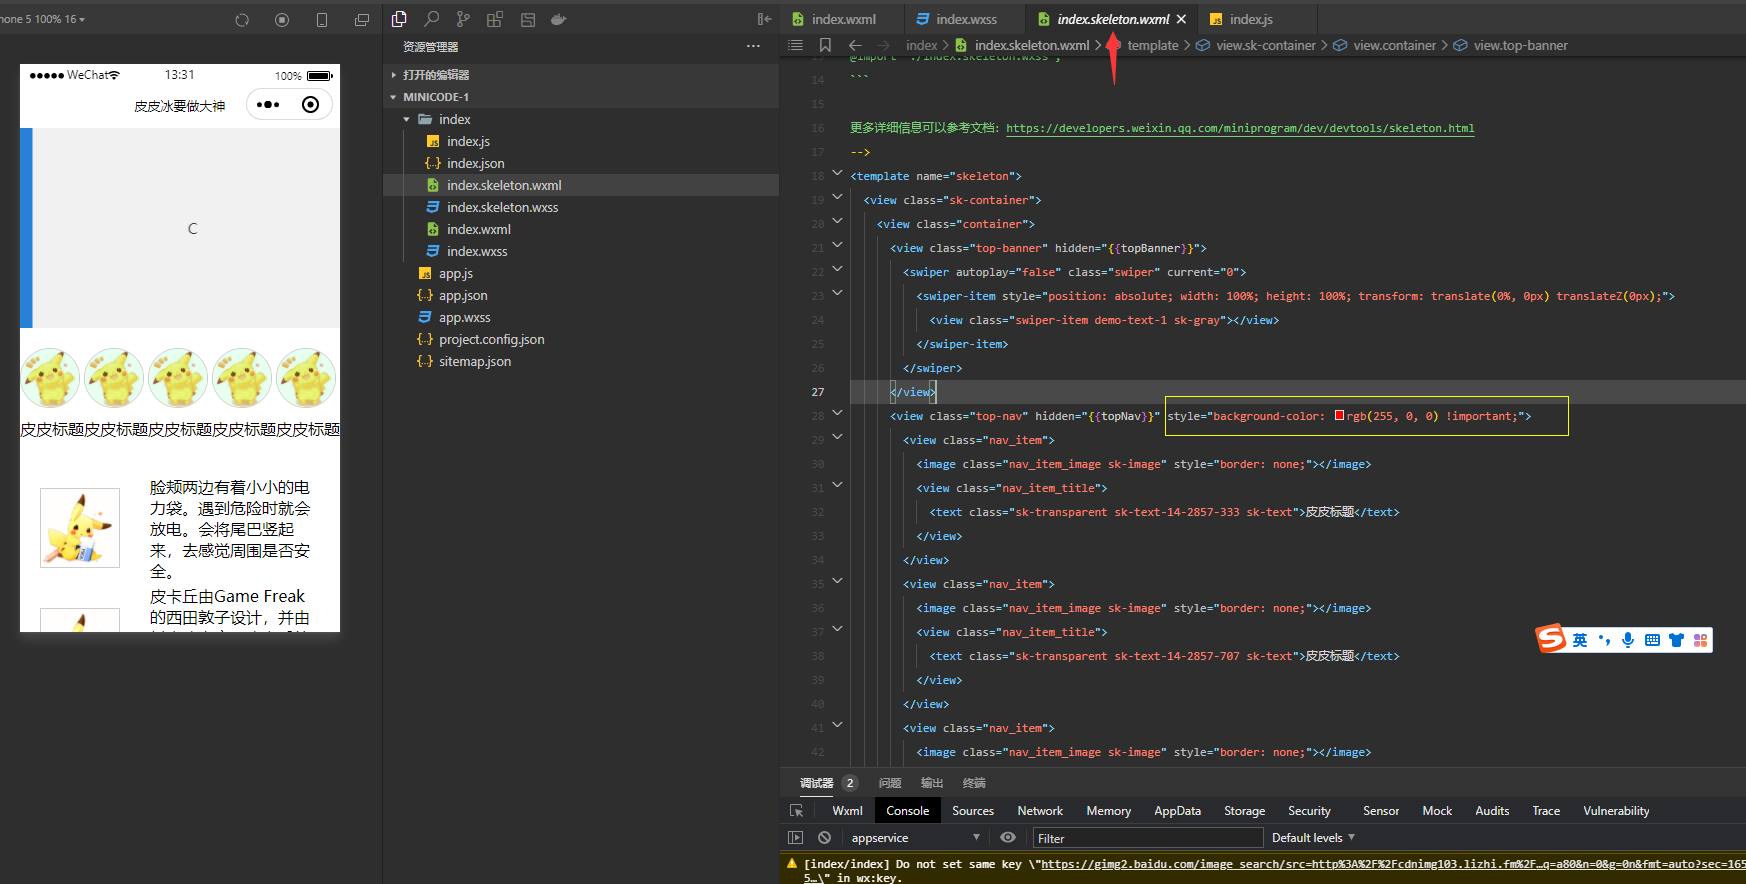This screenshot has height=884, width=1746.
Task: Open the source control branch icon
Action: (x=463, y=19)
